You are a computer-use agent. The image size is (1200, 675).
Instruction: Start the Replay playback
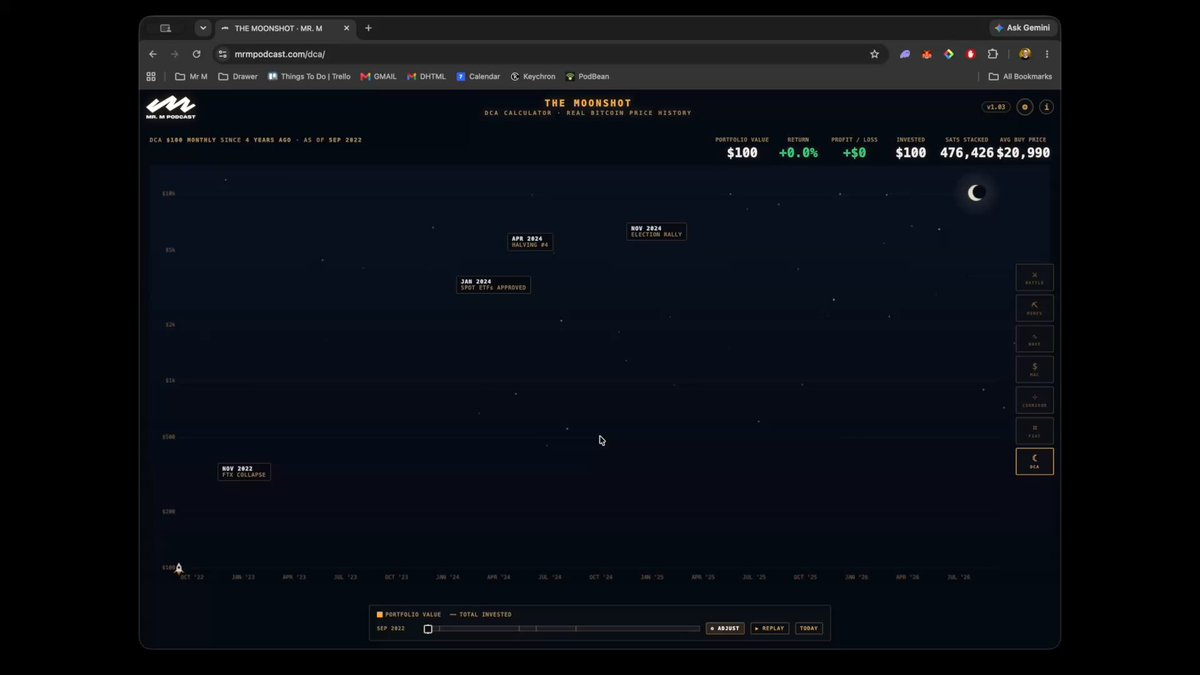coord(770,628)
